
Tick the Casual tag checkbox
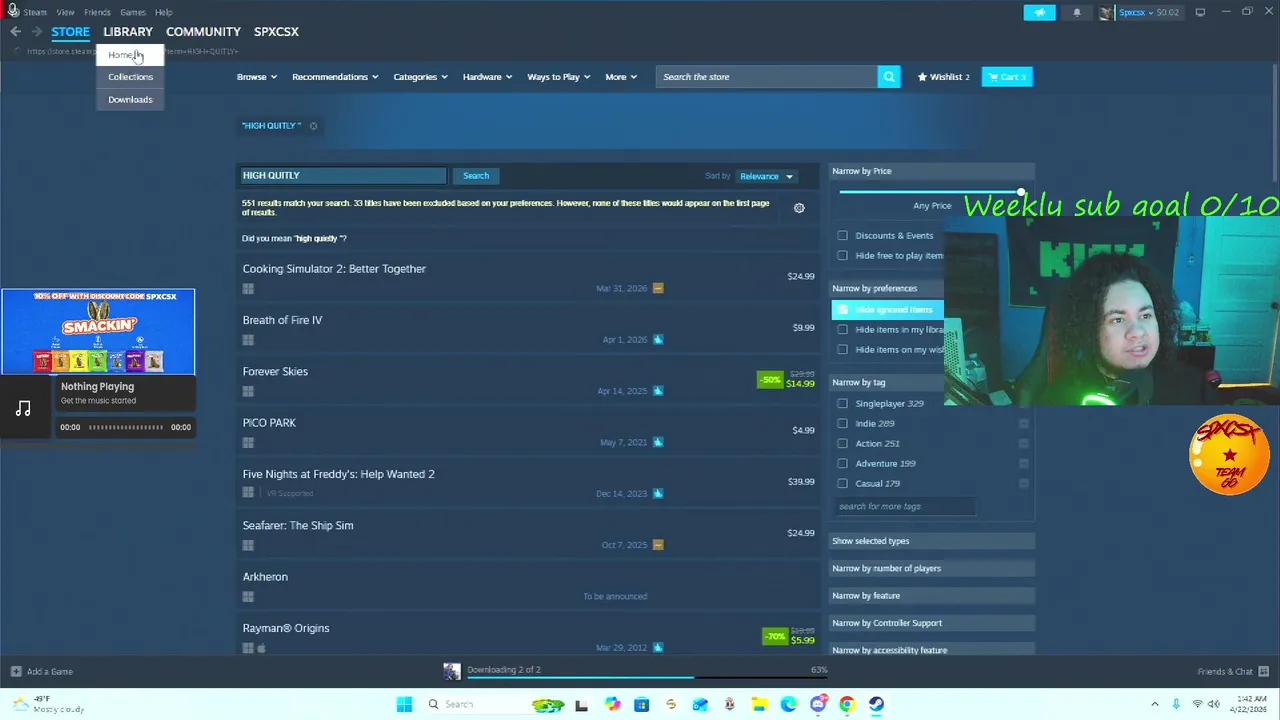click(x=842, y=484)
